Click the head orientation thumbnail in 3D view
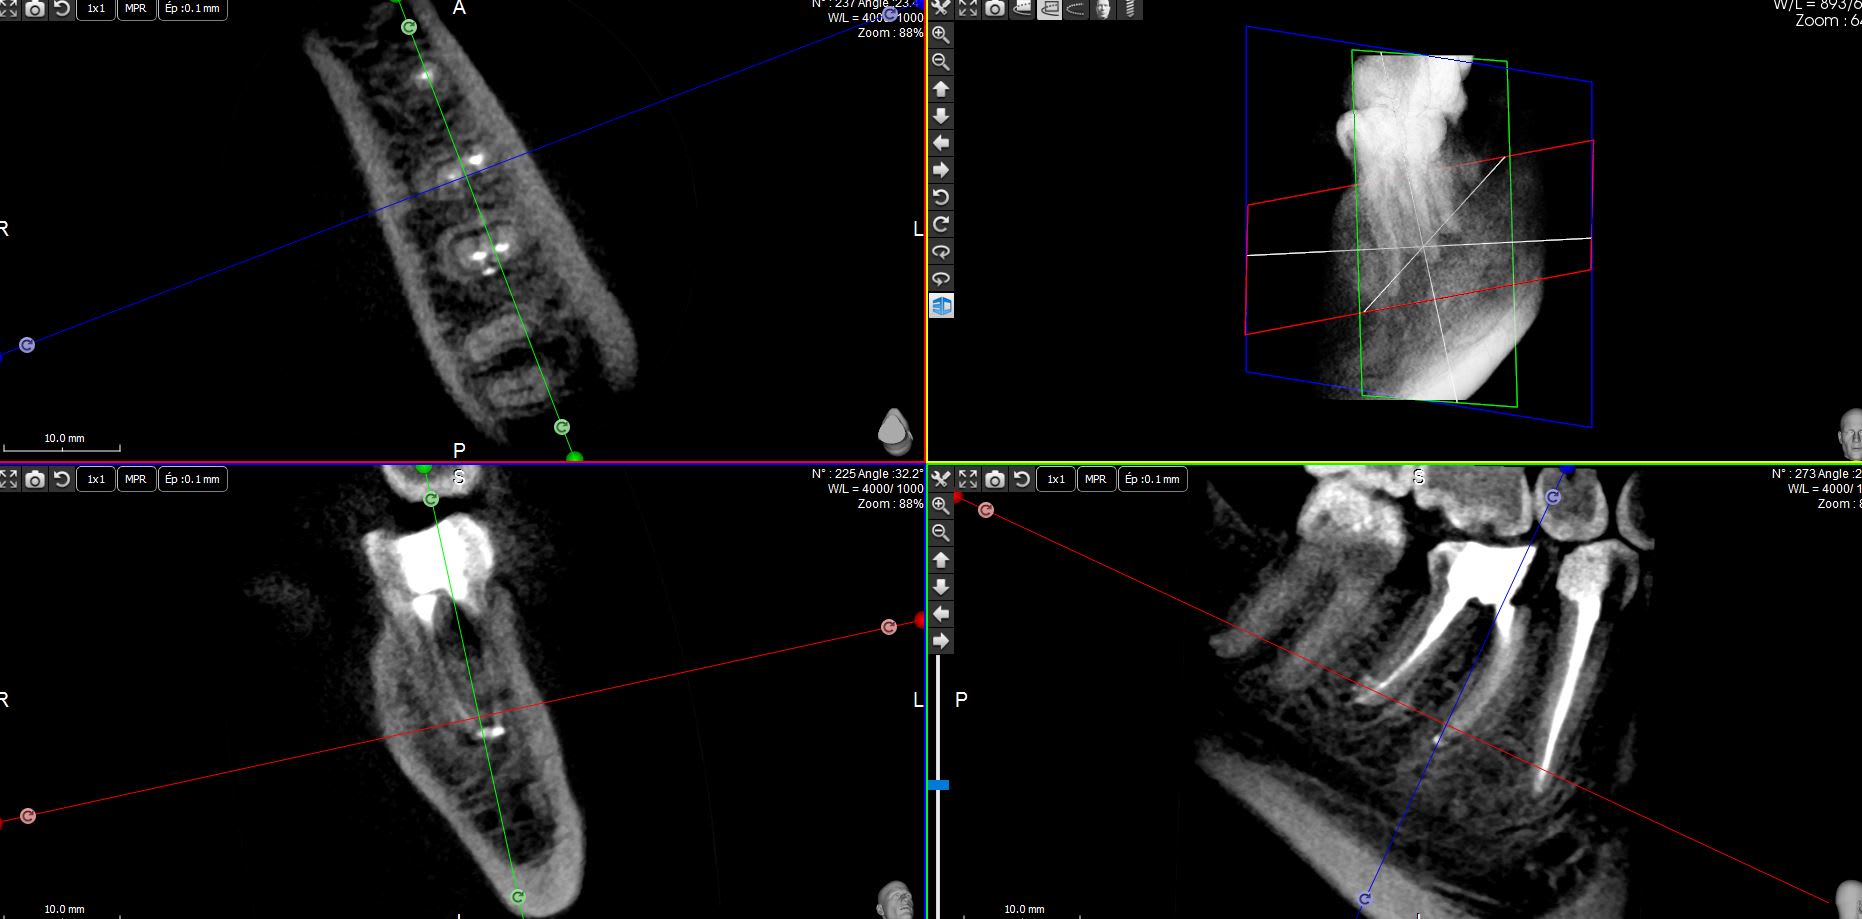The image size is (1862, 919). [1849, 433]
